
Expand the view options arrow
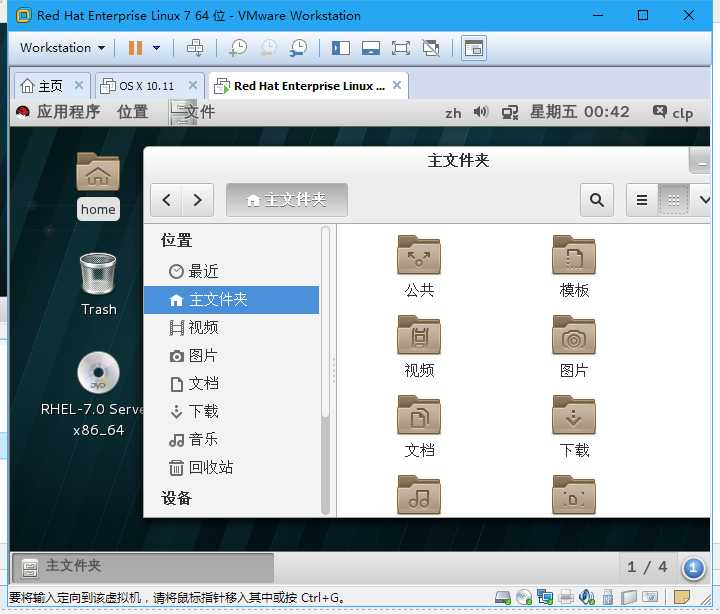tap(704, 200)
